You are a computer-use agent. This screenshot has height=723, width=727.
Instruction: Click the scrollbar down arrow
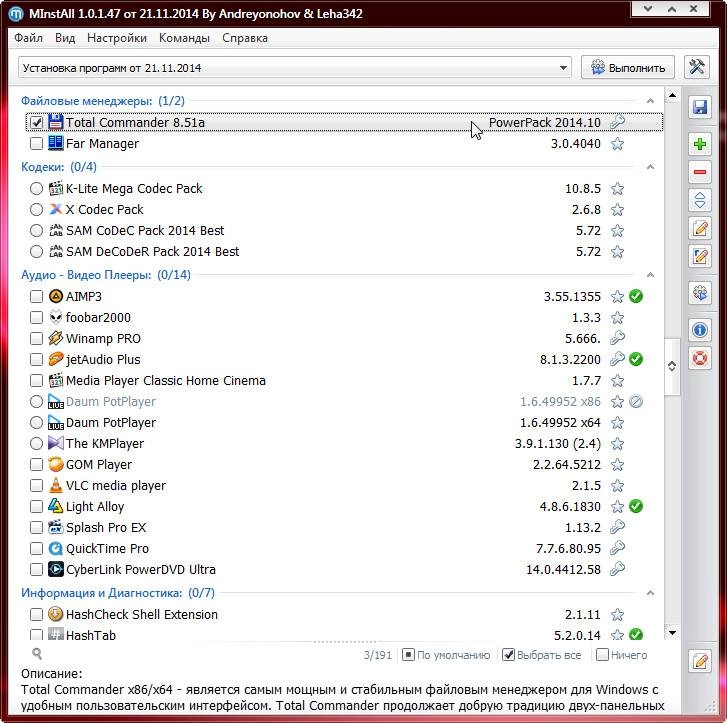pyautogui.click(x=672, y=633)
